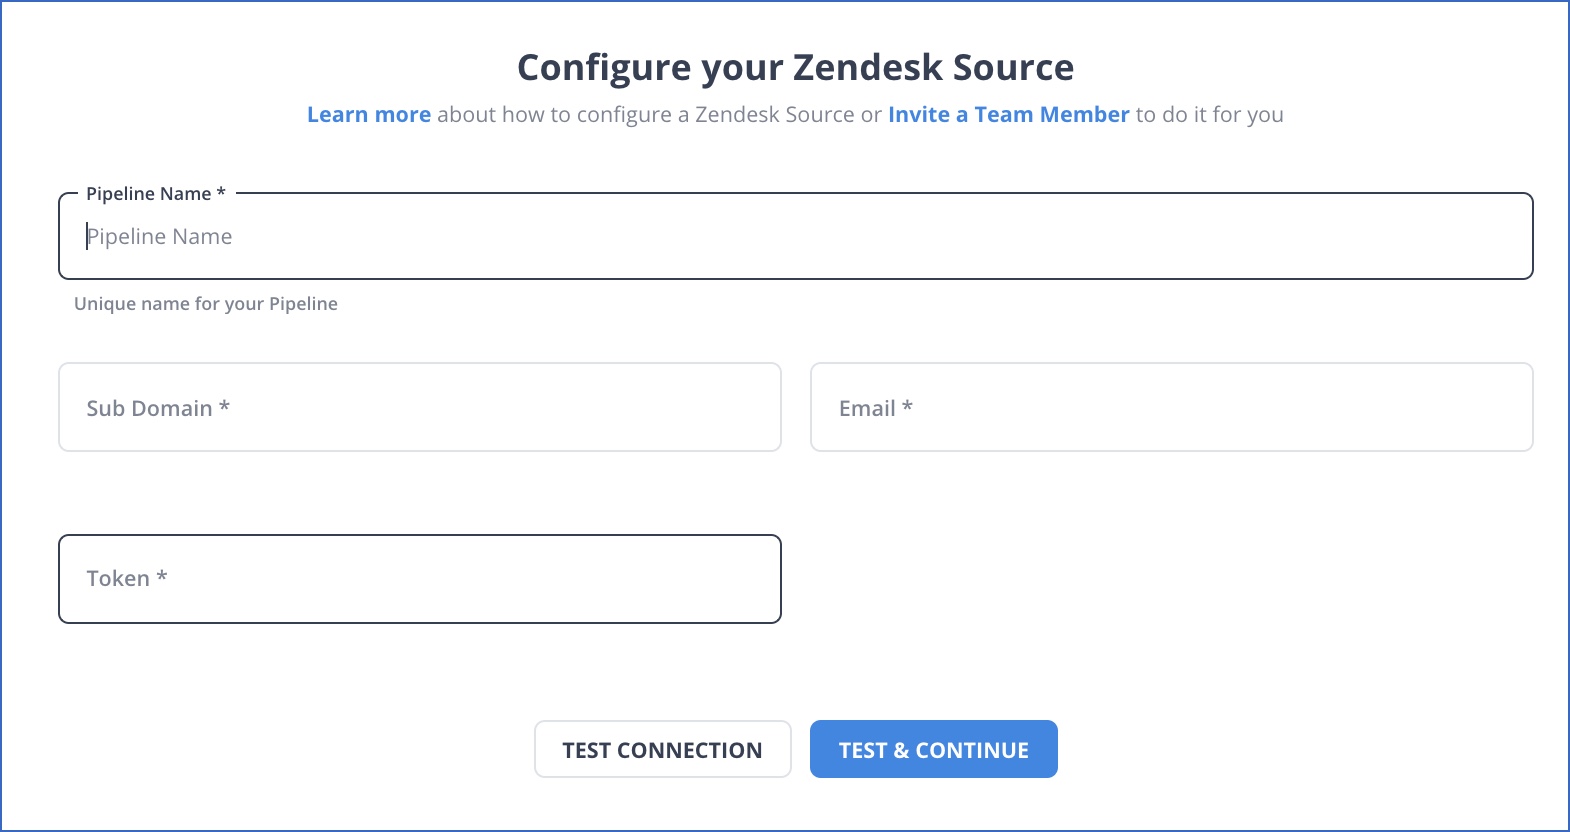Continue setup with TEST & CONTINUE
This screenshot has height=832, width=1570.
pos(933,748)
